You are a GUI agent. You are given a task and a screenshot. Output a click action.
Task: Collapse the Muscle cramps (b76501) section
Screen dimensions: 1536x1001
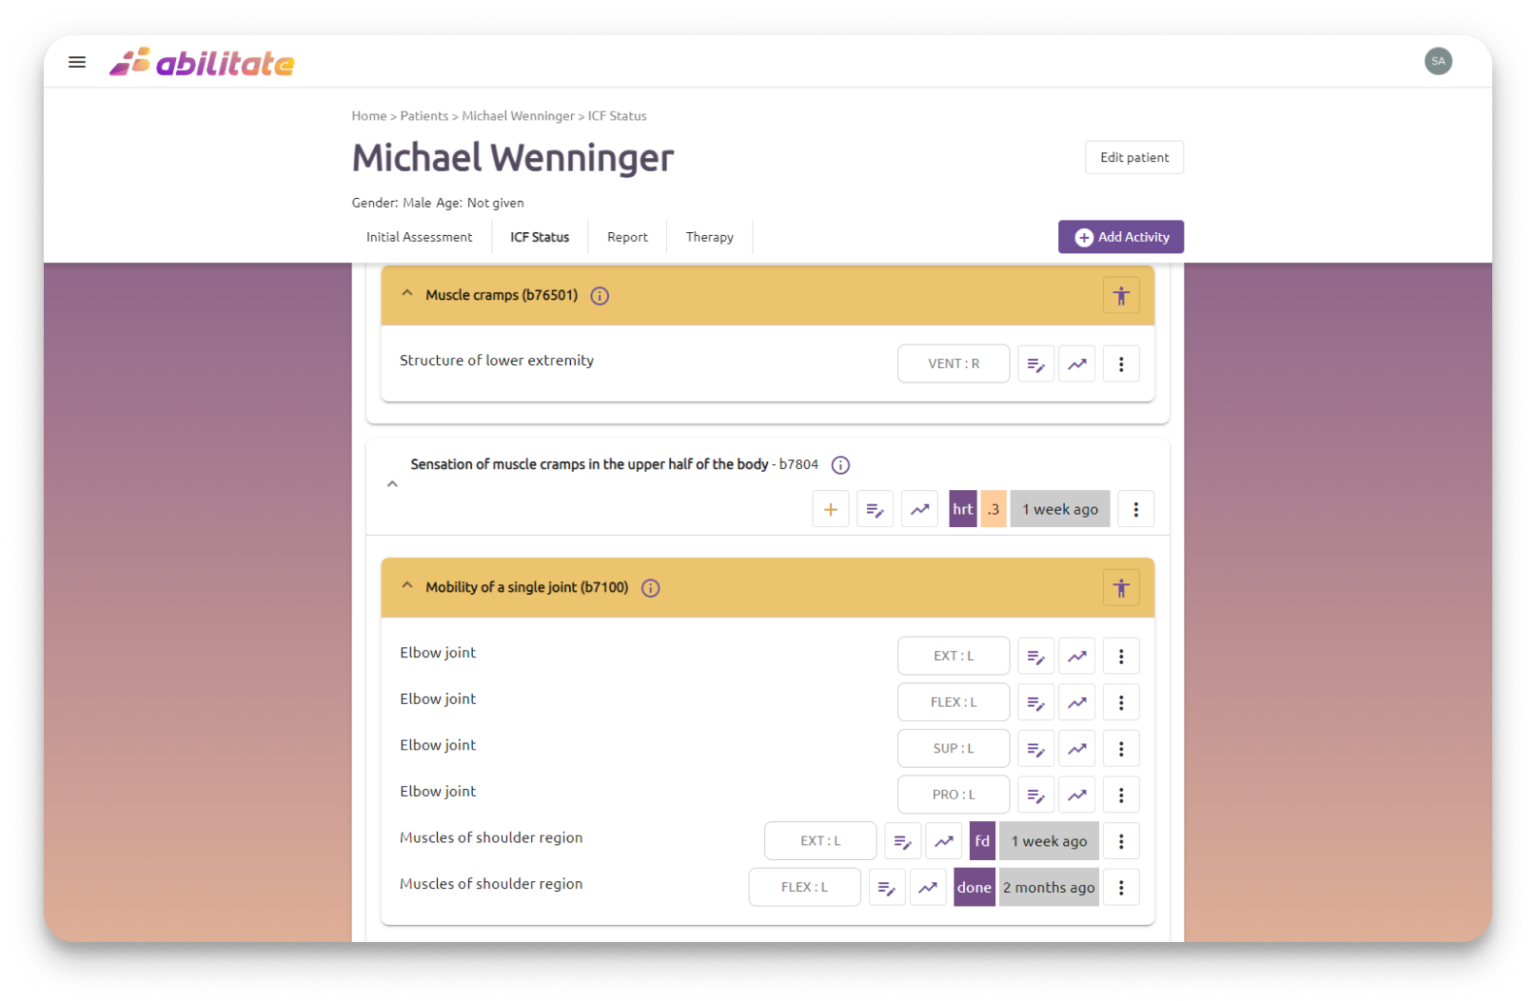[x=407, y=294]
